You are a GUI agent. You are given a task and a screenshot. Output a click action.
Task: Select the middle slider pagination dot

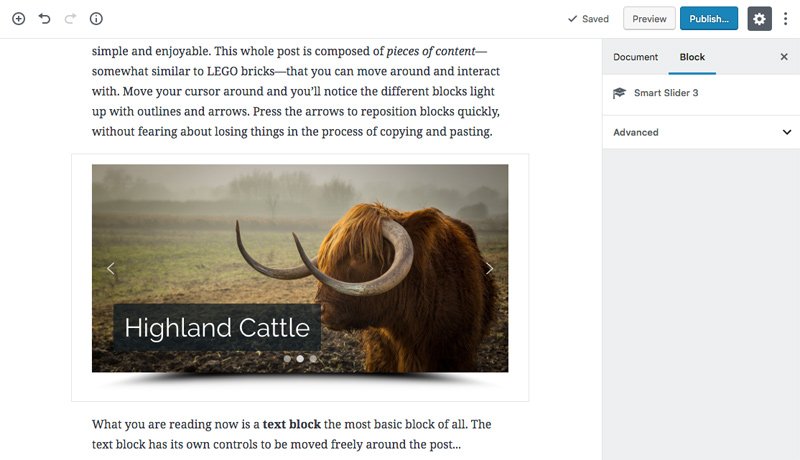tap(300, 359)
